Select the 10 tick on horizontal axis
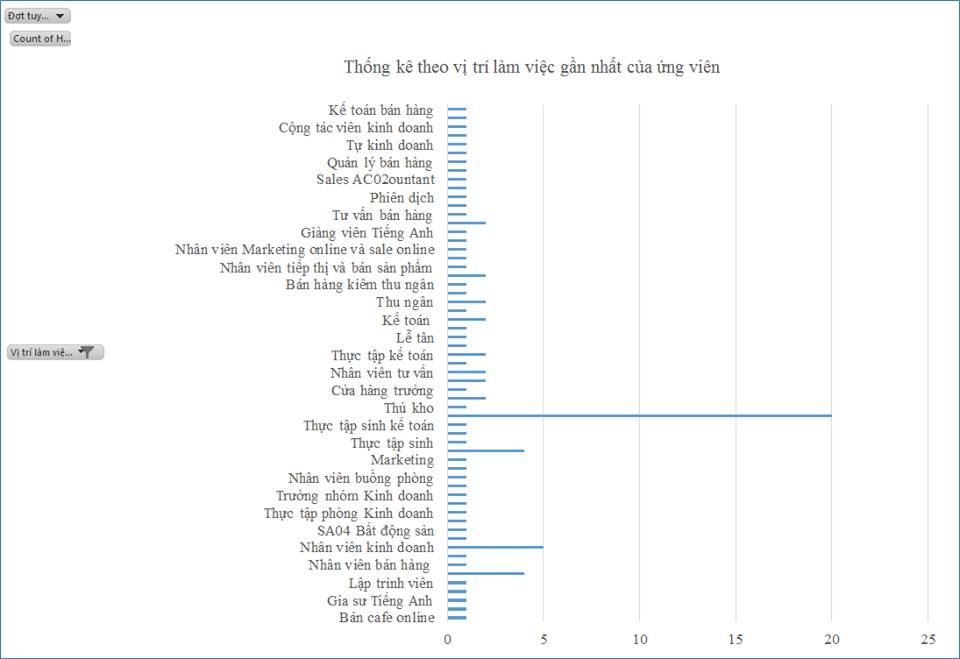 click(640, 640)
